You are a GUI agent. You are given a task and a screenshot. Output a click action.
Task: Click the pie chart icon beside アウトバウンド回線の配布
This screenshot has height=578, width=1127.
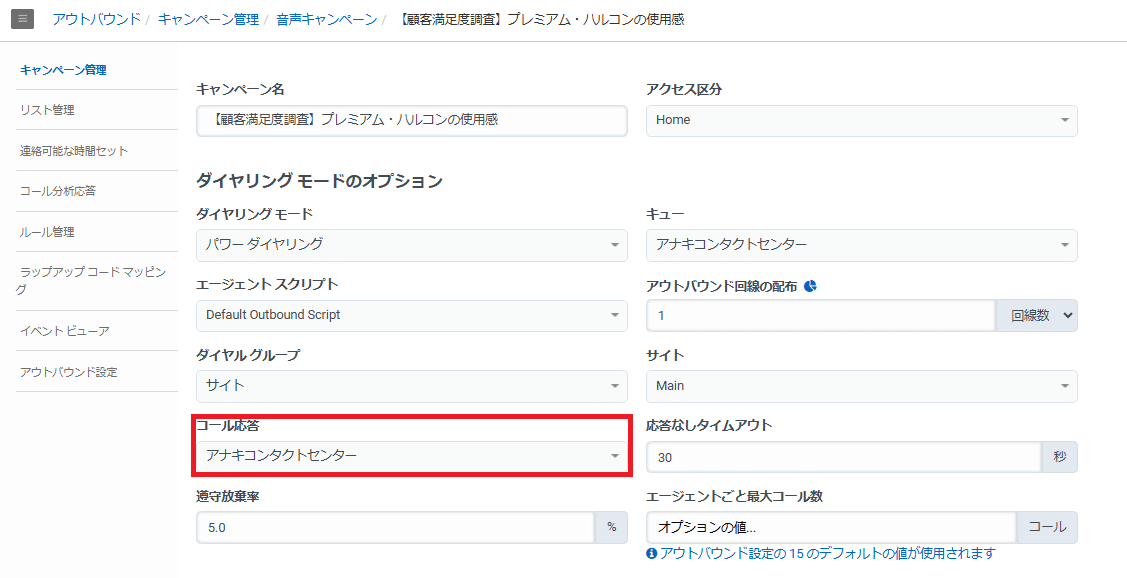tap(810, 286)
